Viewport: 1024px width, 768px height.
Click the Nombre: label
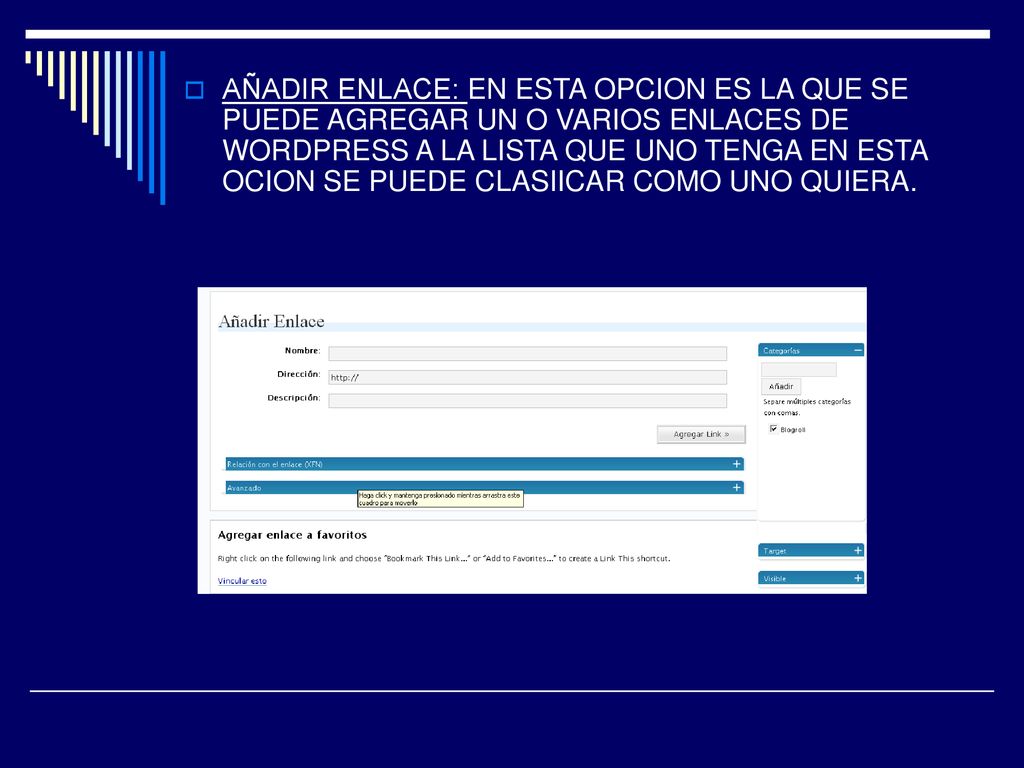tap(302, 351)
